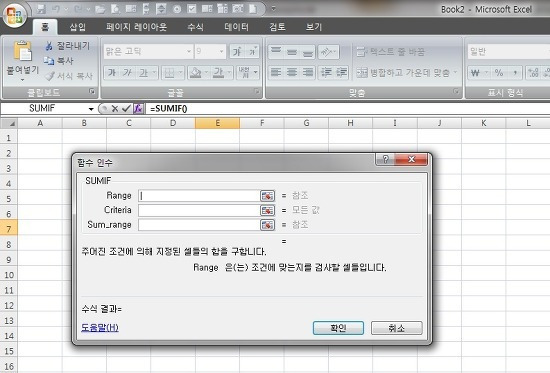The width and height of the screenshot is (550, 373).
Task: Click the increase decimal icon
Action: (x=533, y=73)
